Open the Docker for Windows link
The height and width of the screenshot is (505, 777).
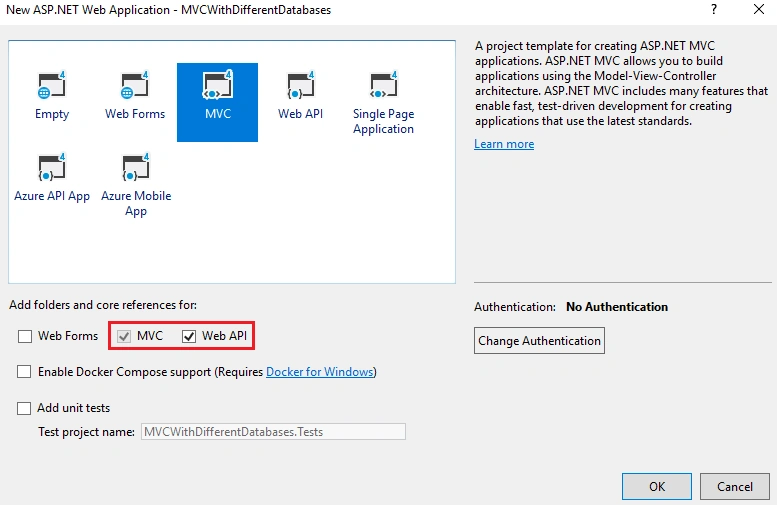tap(320, 372)
